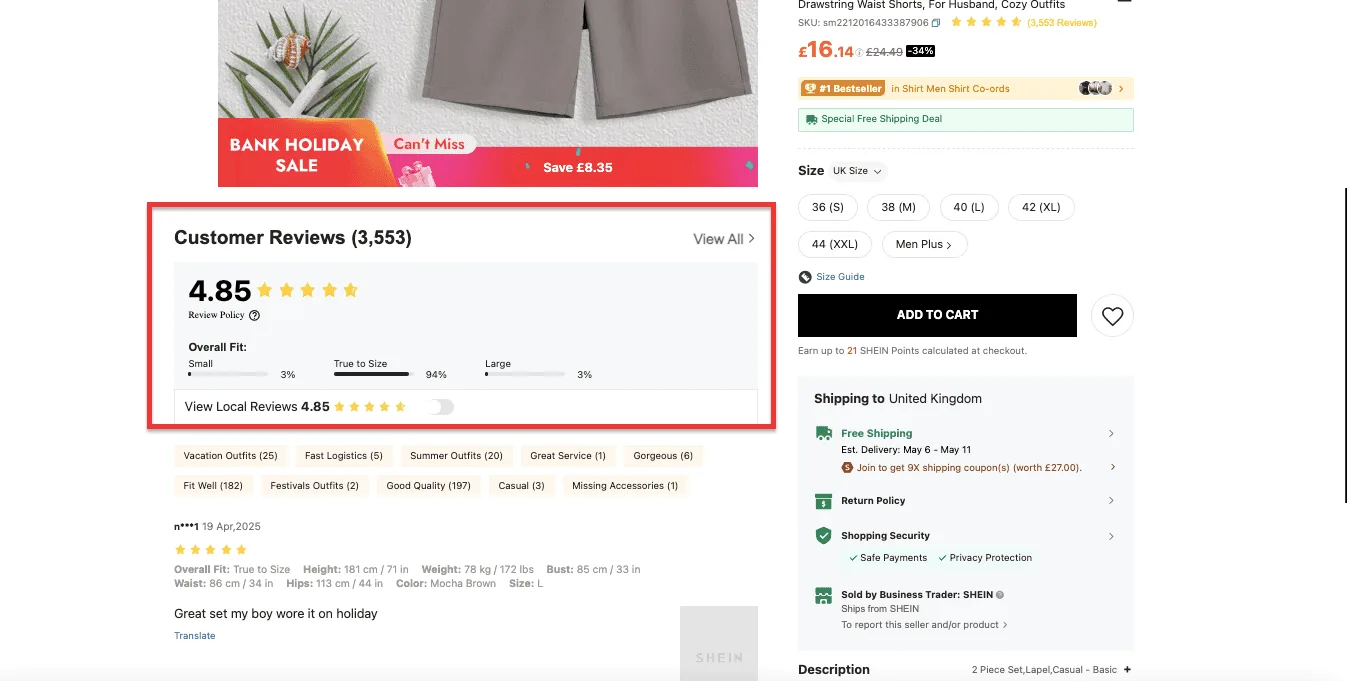Click star rating beside SKU at top
Screen dimensions: 1347x681
tap(986, 22)
